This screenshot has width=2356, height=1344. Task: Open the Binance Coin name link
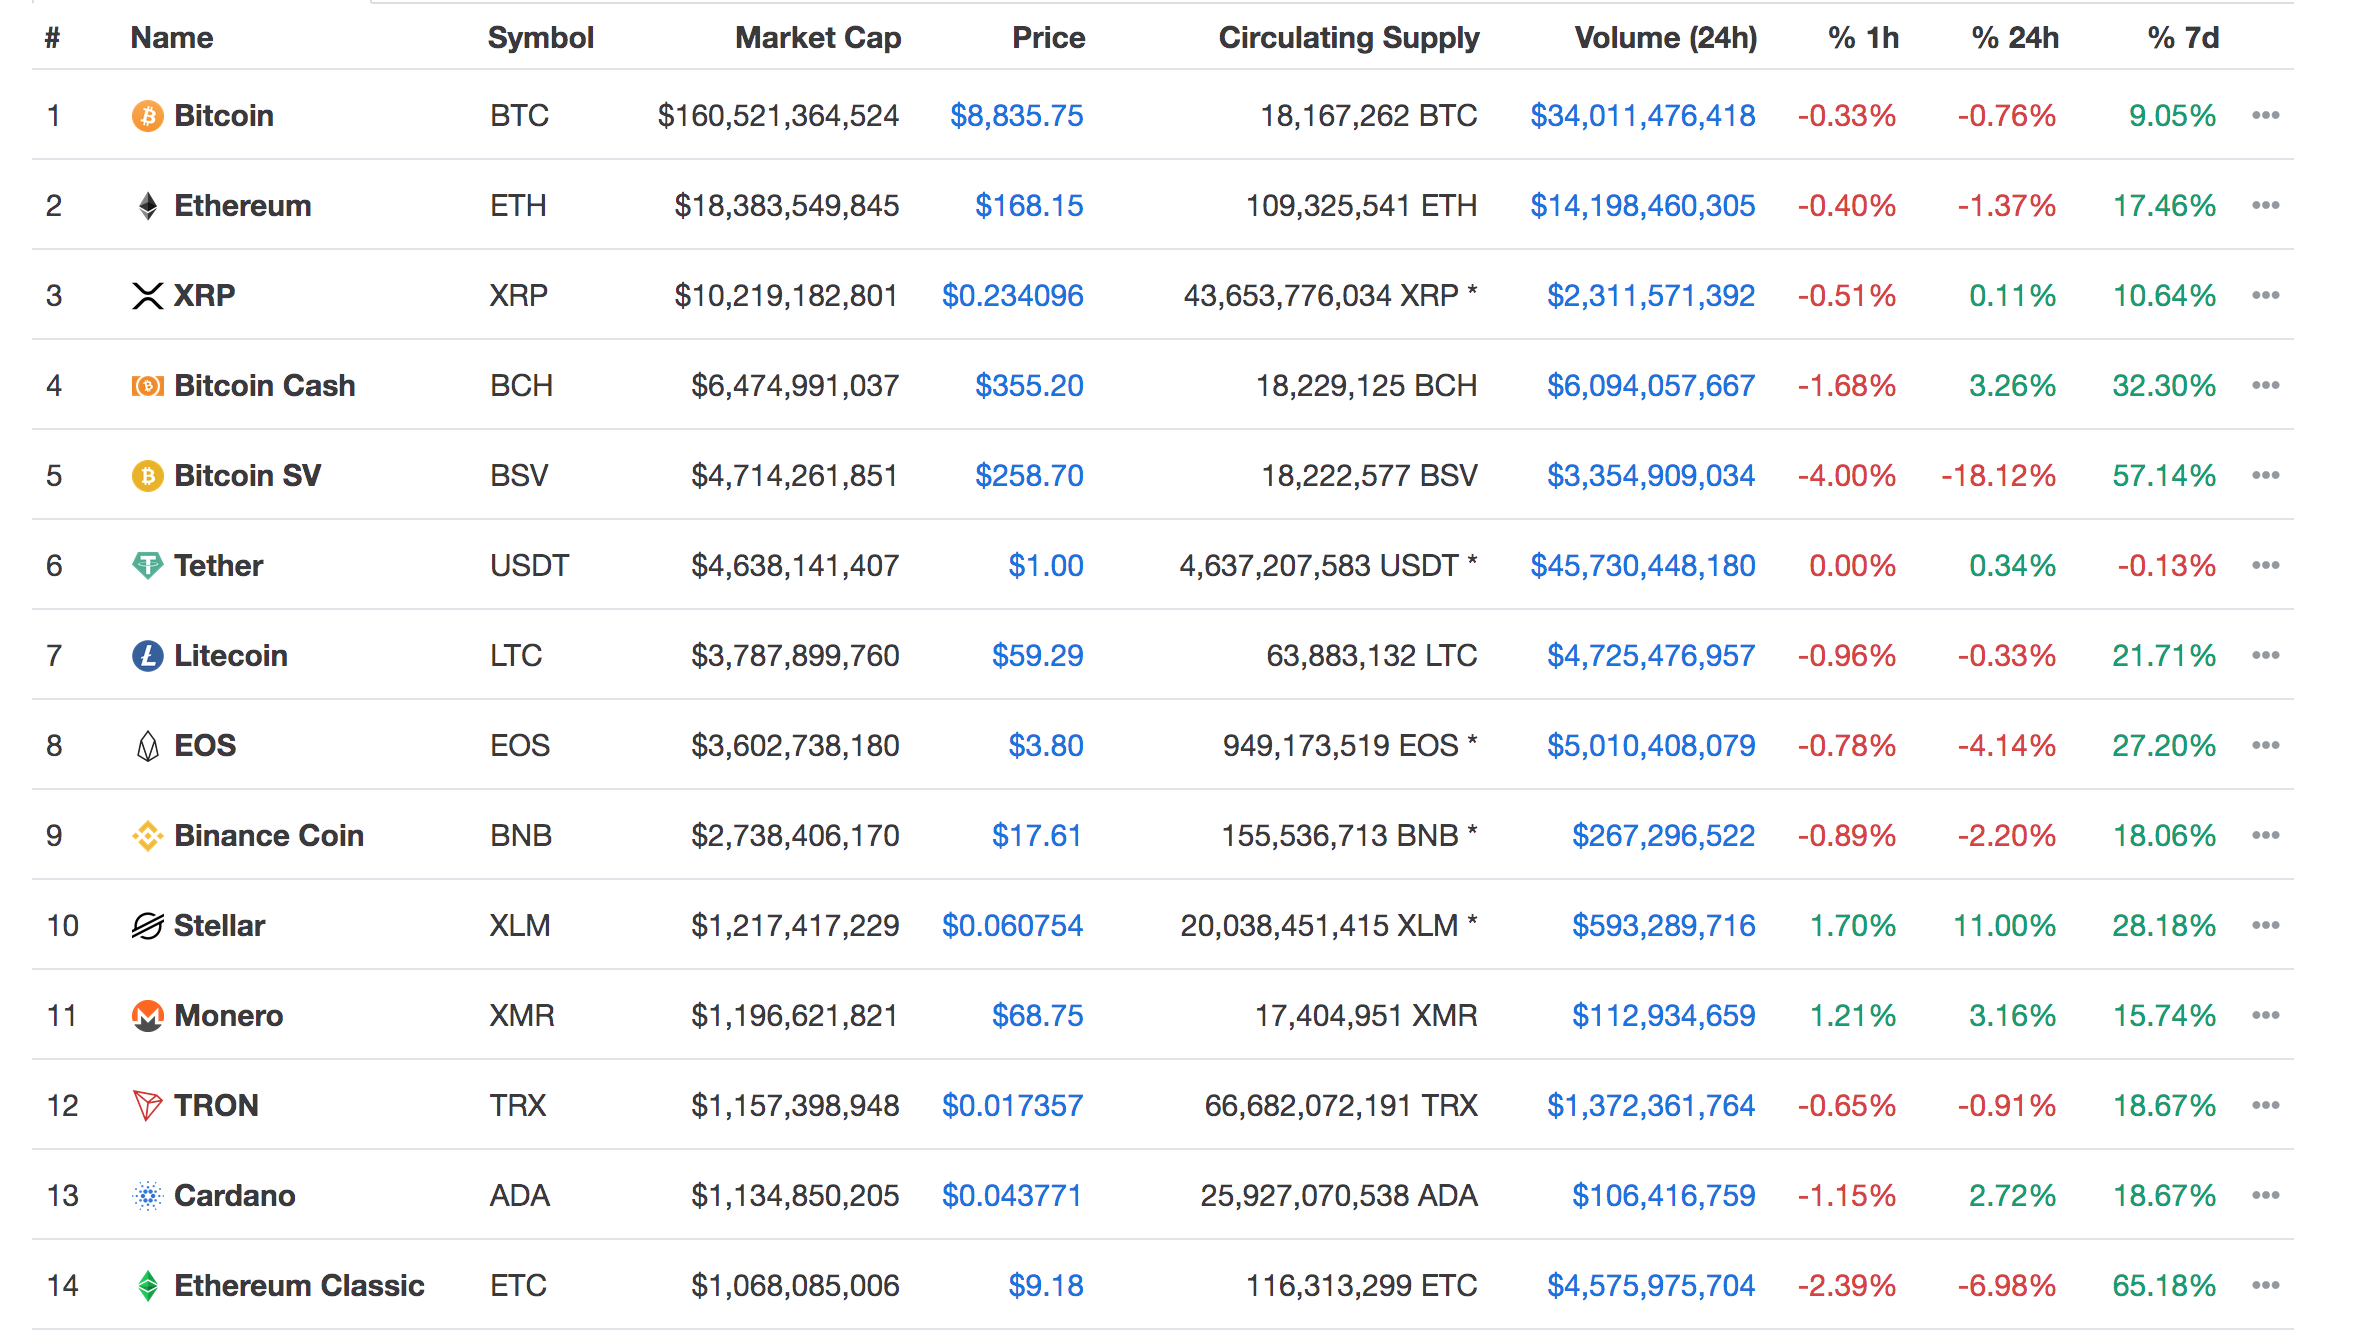[x=269, y=836]
